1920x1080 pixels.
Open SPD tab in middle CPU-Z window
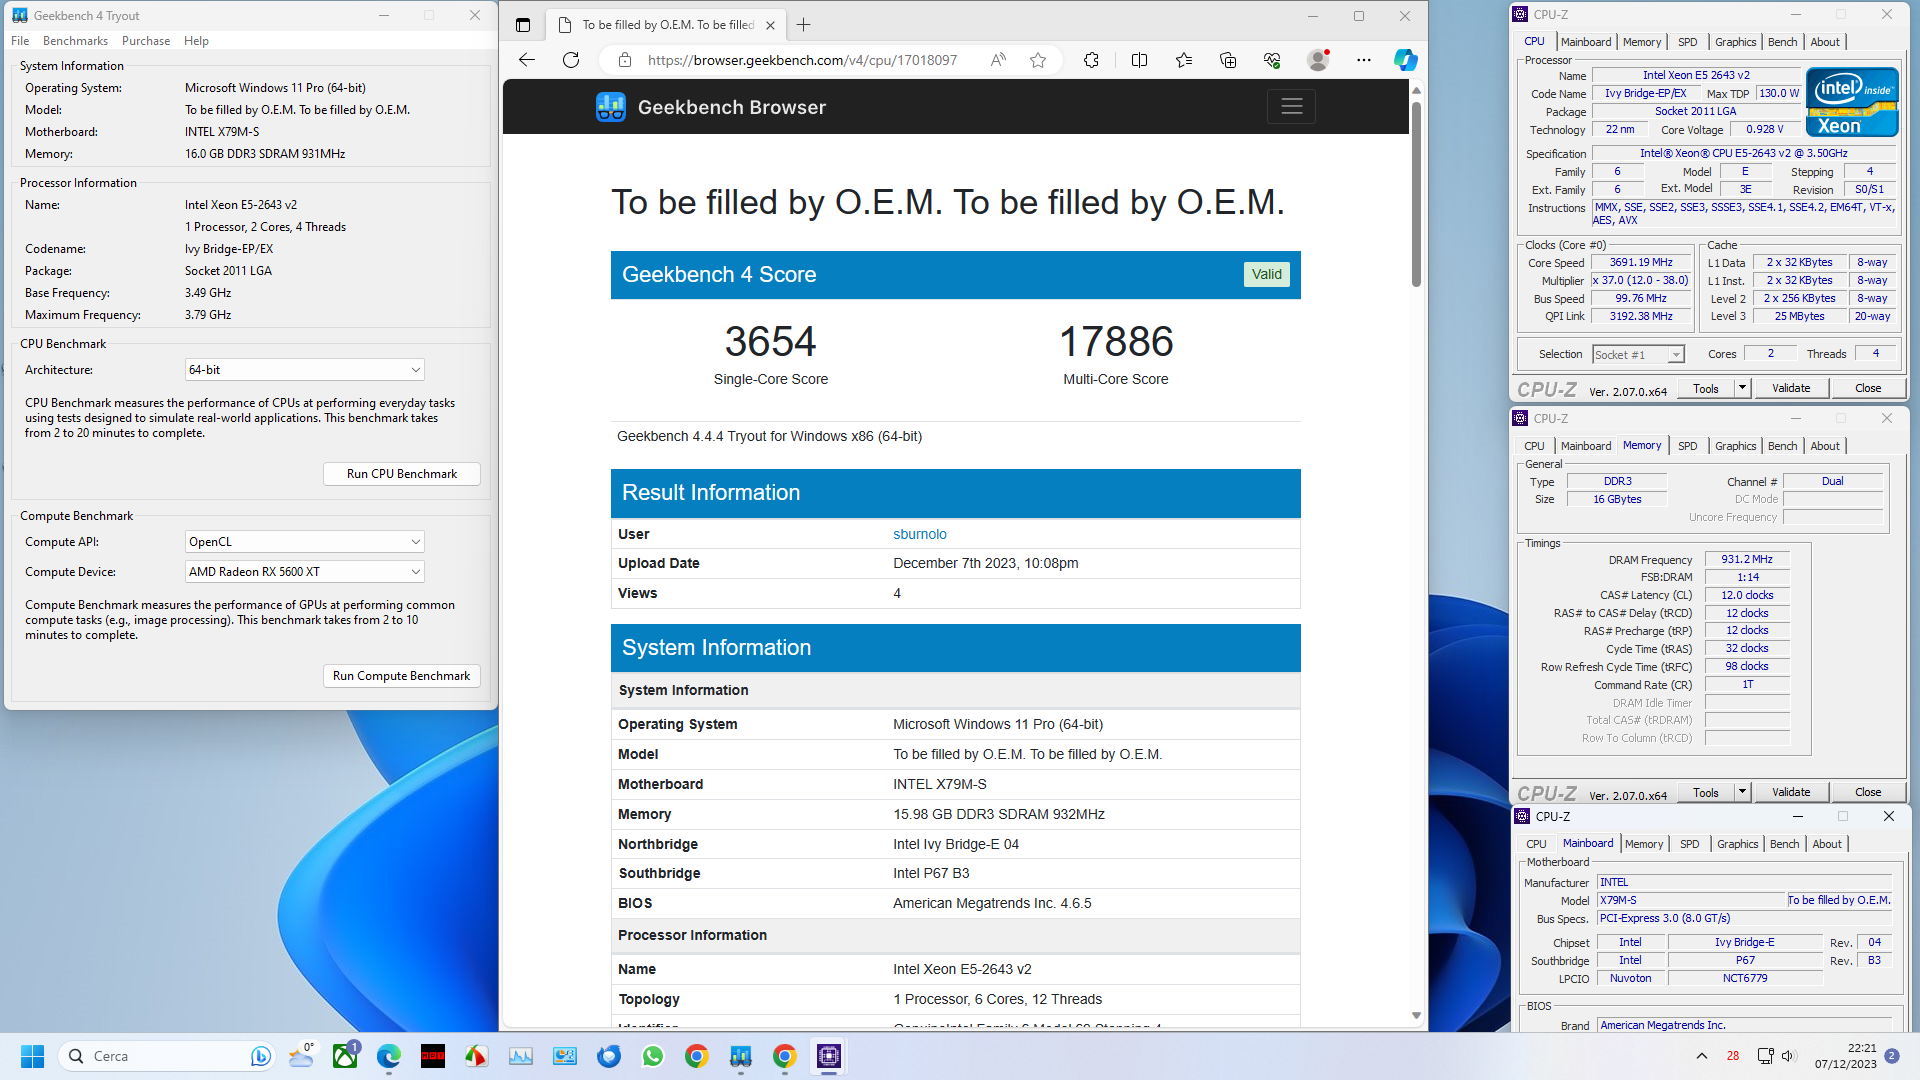pyautogui.click(x=1687, y=446)
